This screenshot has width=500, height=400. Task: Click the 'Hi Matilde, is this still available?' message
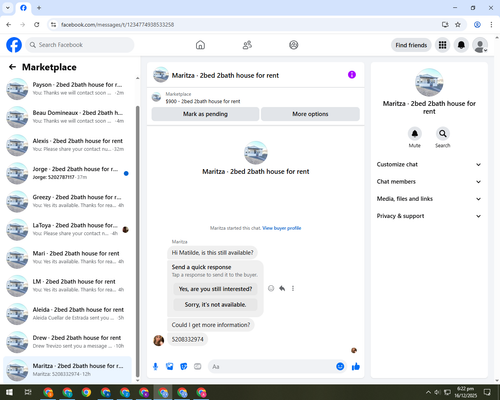coord(212,253)
